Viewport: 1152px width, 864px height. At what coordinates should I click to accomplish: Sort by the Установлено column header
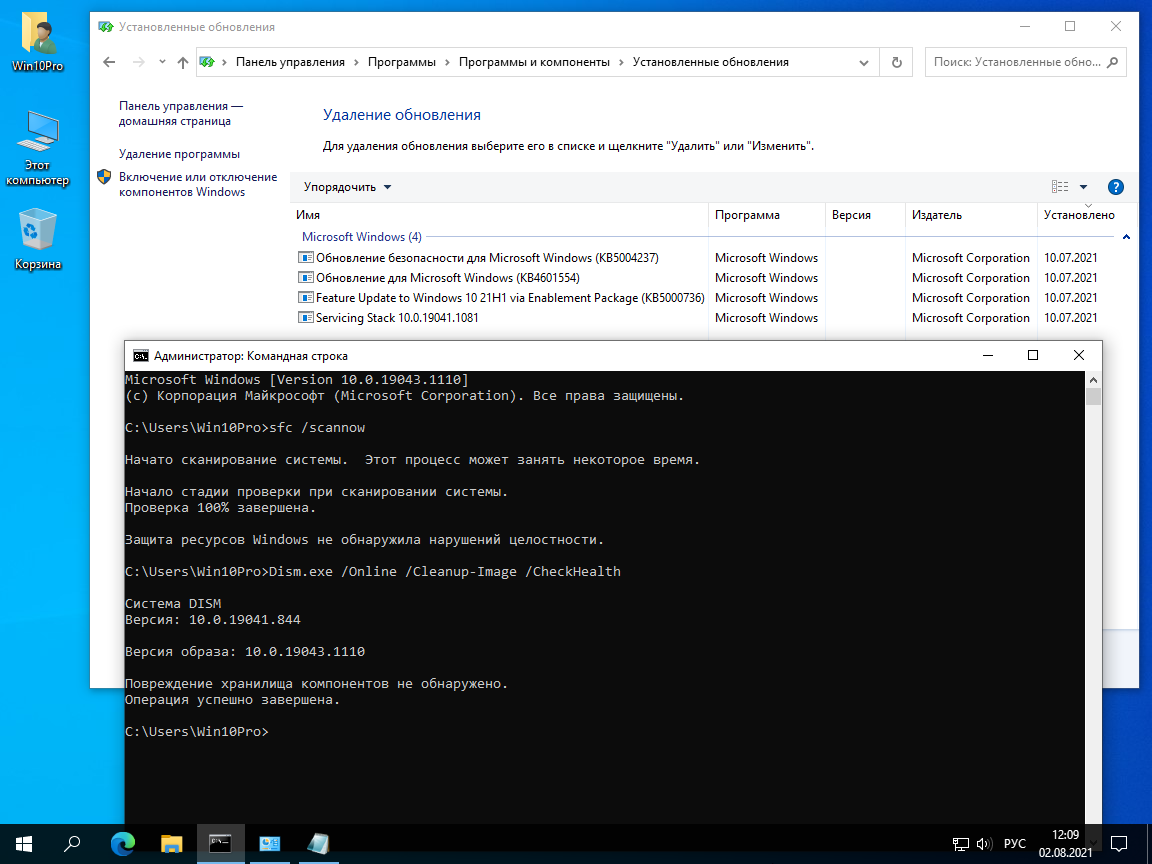point(1078,215)
